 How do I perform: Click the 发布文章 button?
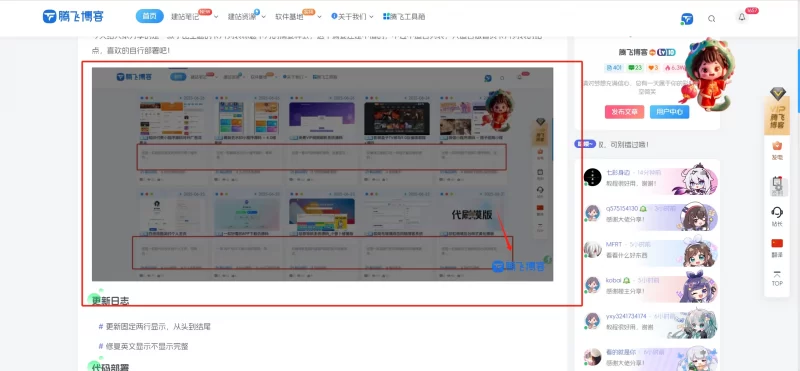[x=624, y=112]
